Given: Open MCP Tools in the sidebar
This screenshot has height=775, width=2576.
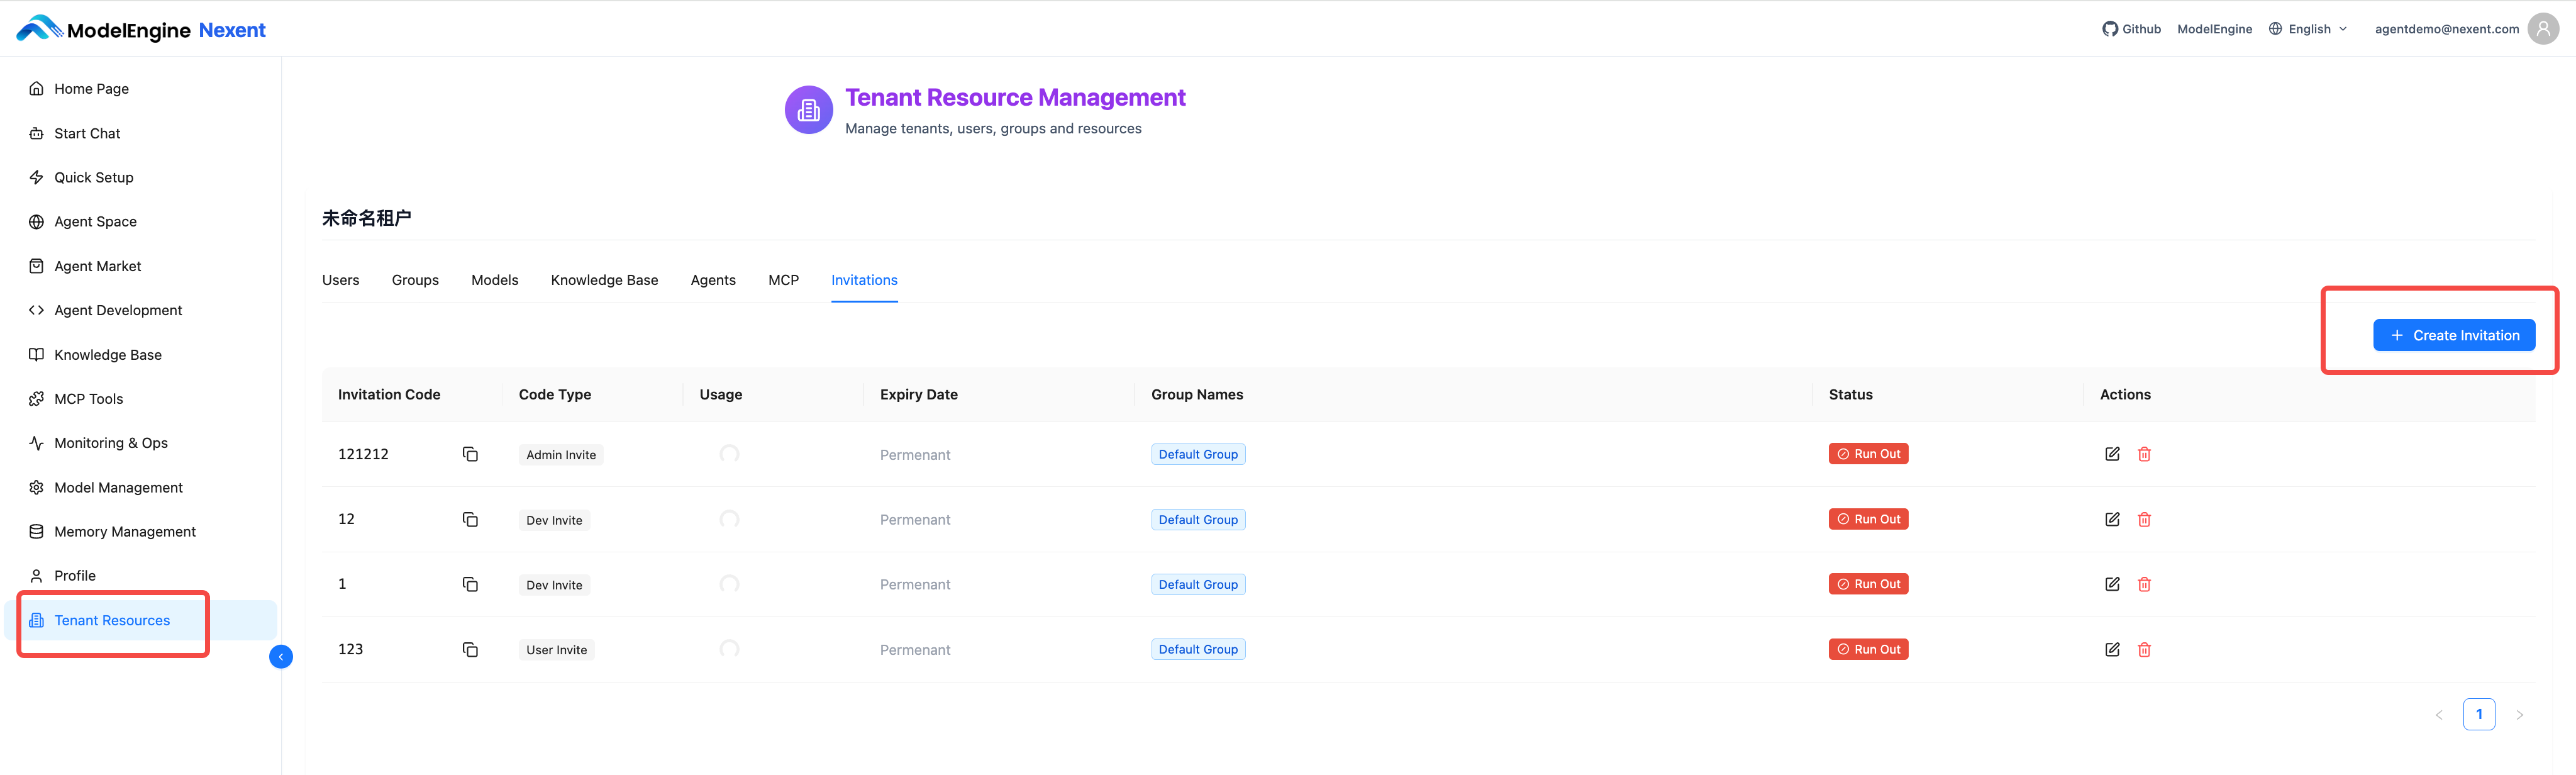Looking at the screenshot, I should (x=88, y=399).
